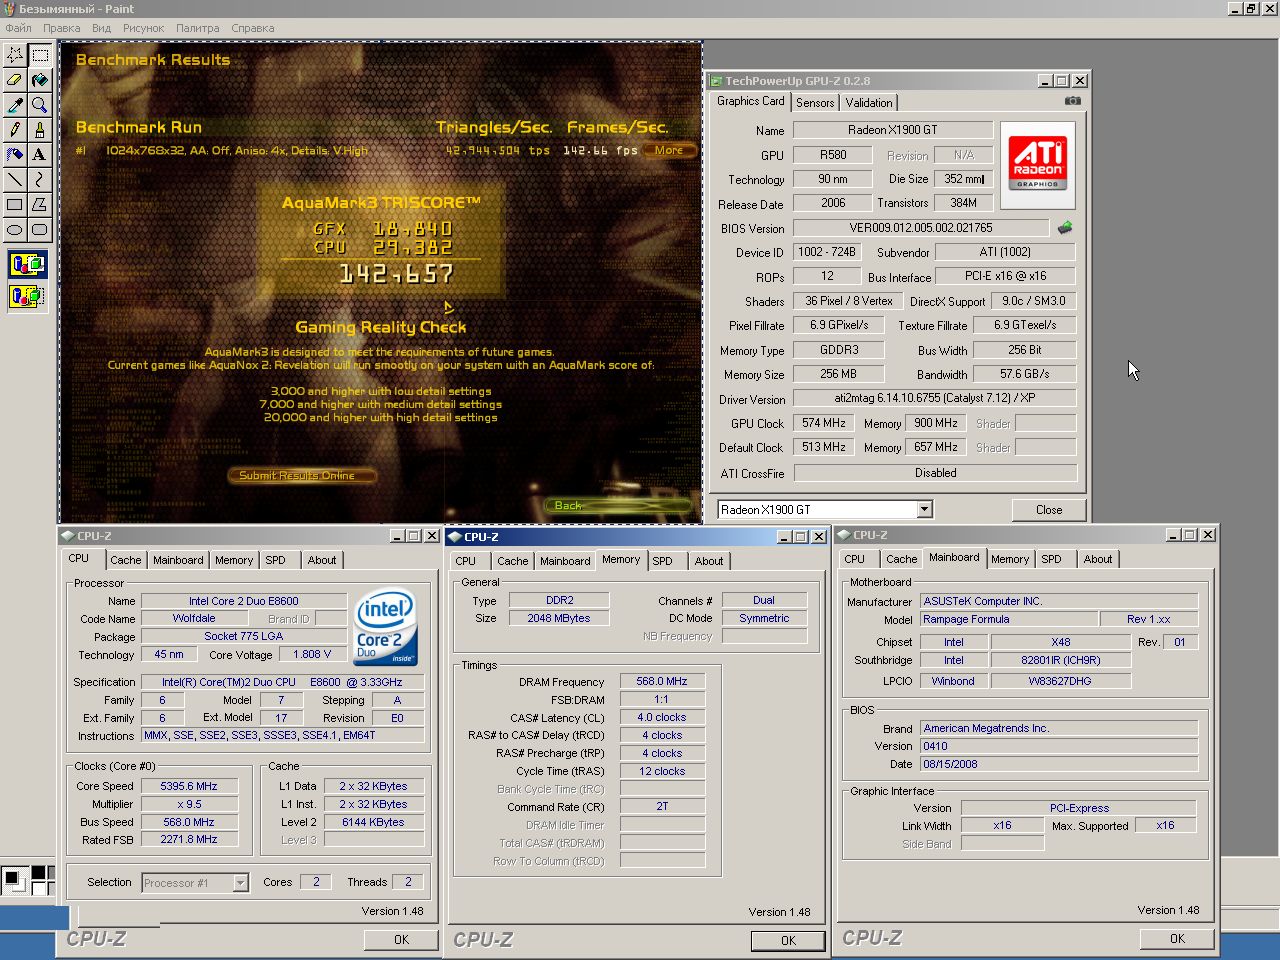The height and width of the screenshot is (960, 1280).
Task: Click the BIOS date 08/15/2008
Action: pyautogui.click(x=1059, y=764)
